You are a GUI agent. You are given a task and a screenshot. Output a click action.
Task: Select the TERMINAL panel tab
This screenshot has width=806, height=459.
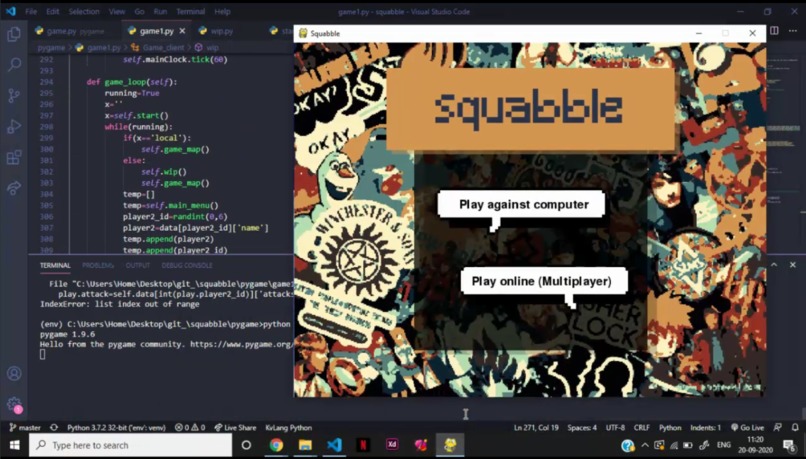55,265
